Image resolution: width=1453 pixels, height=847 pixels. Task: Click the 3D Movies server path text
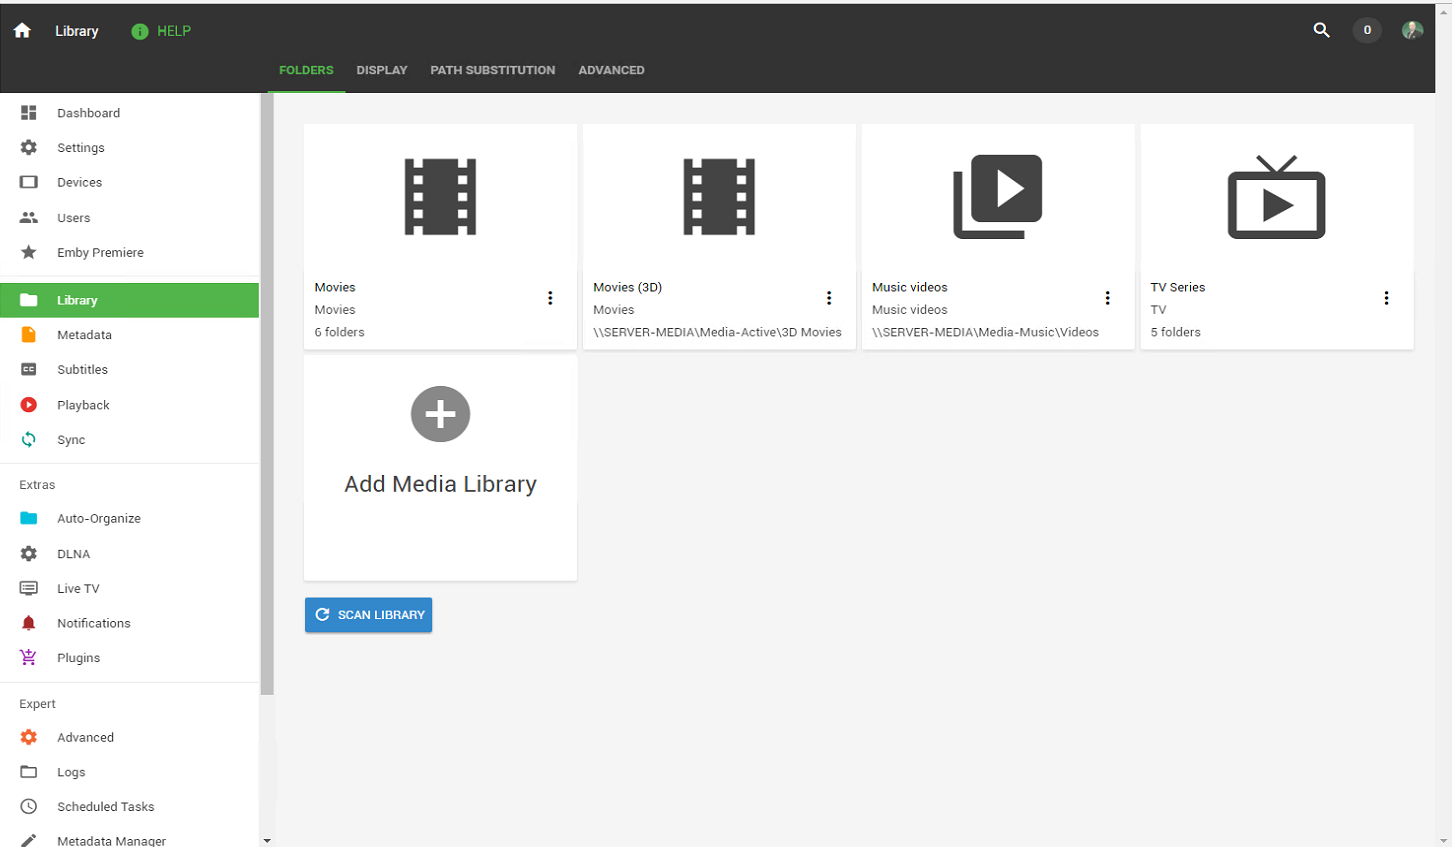[x=717, y=332]
